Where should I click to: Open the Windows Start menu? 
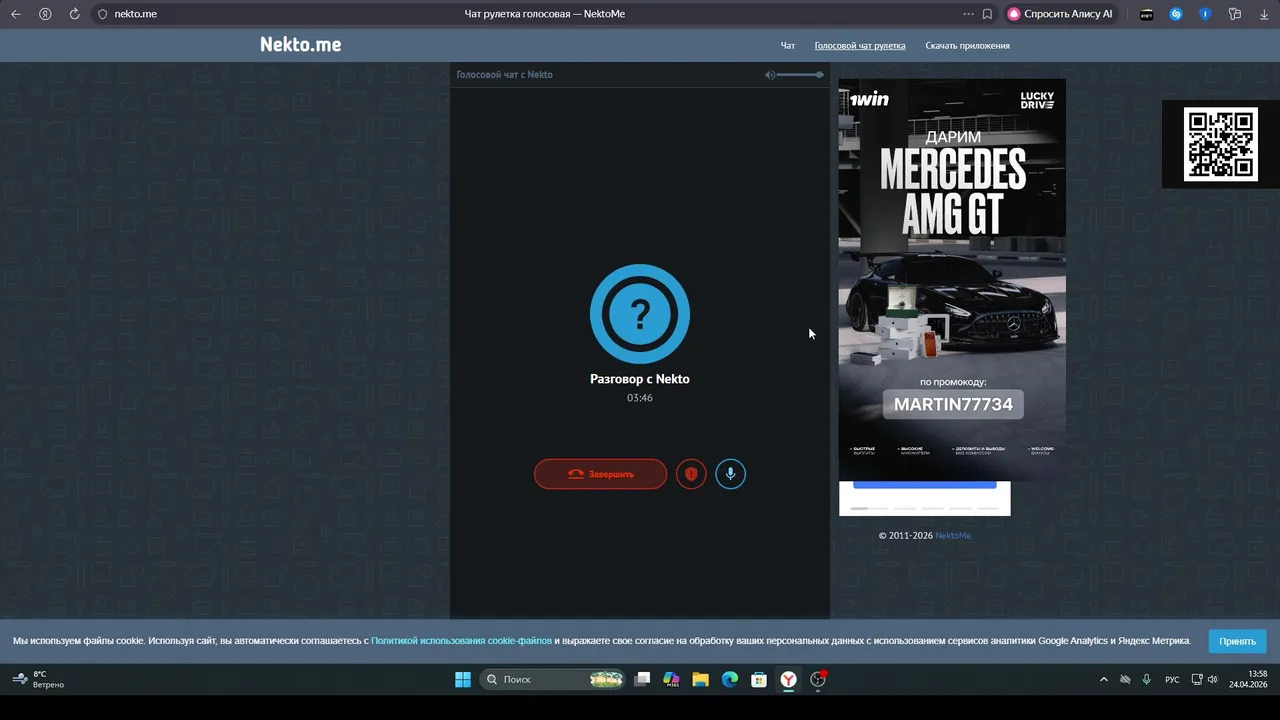click(463, 680)
